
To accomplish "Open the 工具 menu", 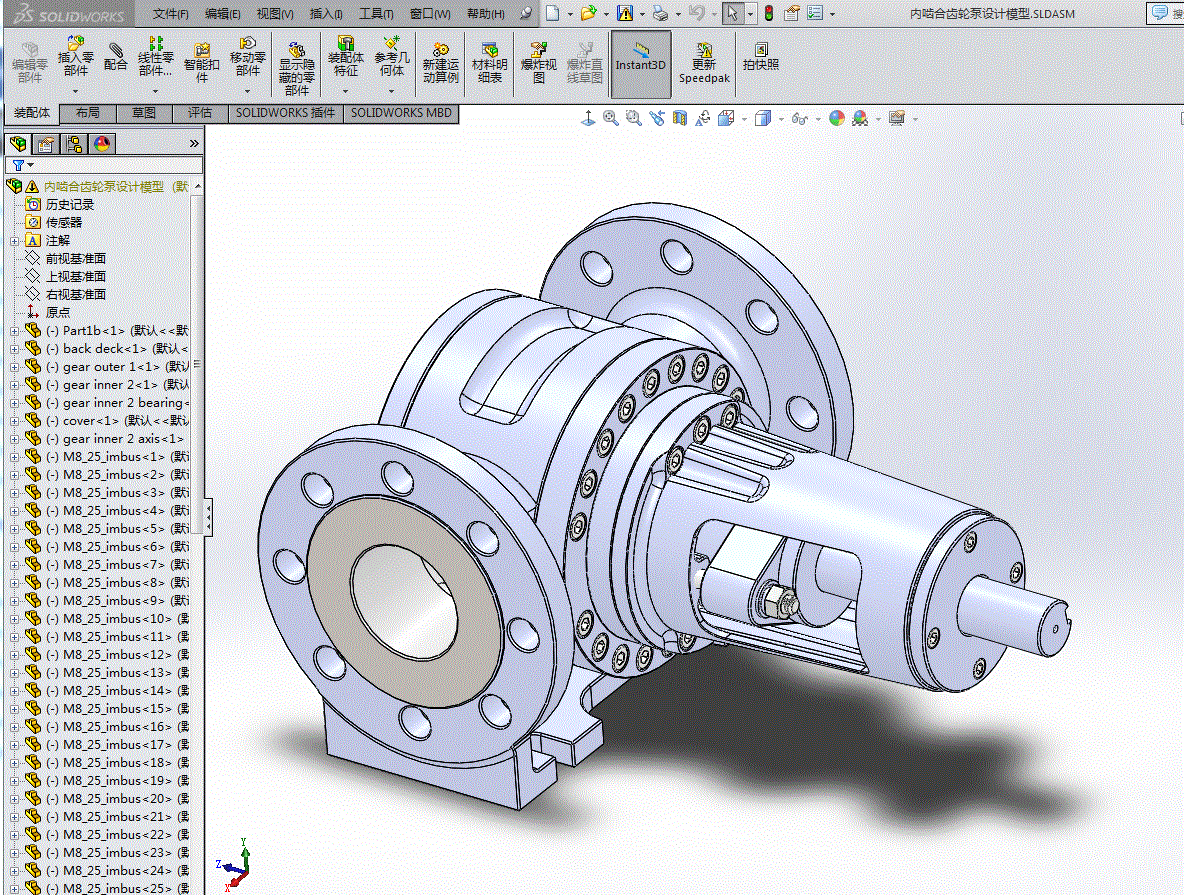I will pos(376,14).
